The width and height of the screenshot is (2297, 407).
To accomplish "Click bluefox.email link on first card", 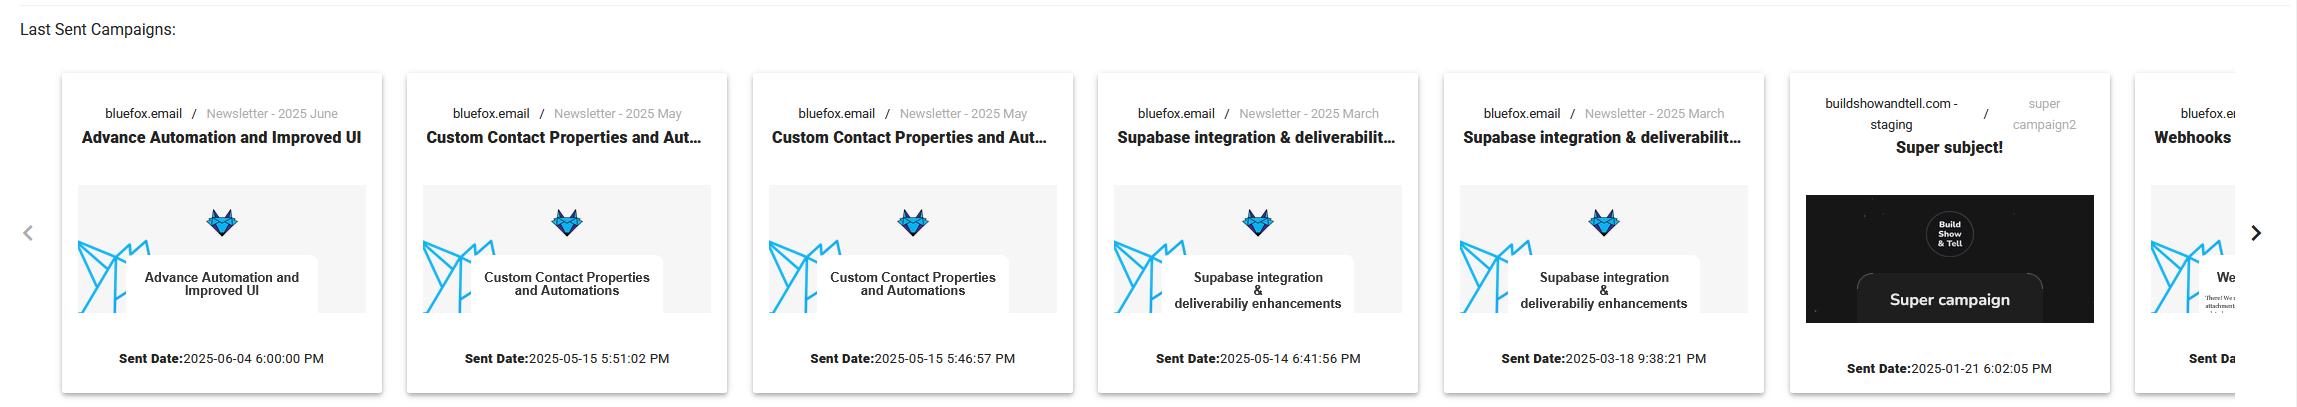I will pyautogui.click(x=144, y=114).
